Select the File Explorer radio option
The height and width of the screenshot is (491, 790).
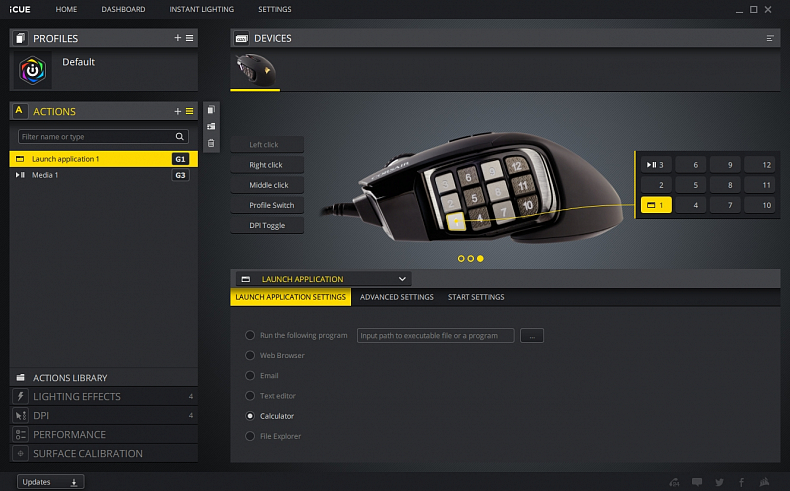click(x=250, y=436)
